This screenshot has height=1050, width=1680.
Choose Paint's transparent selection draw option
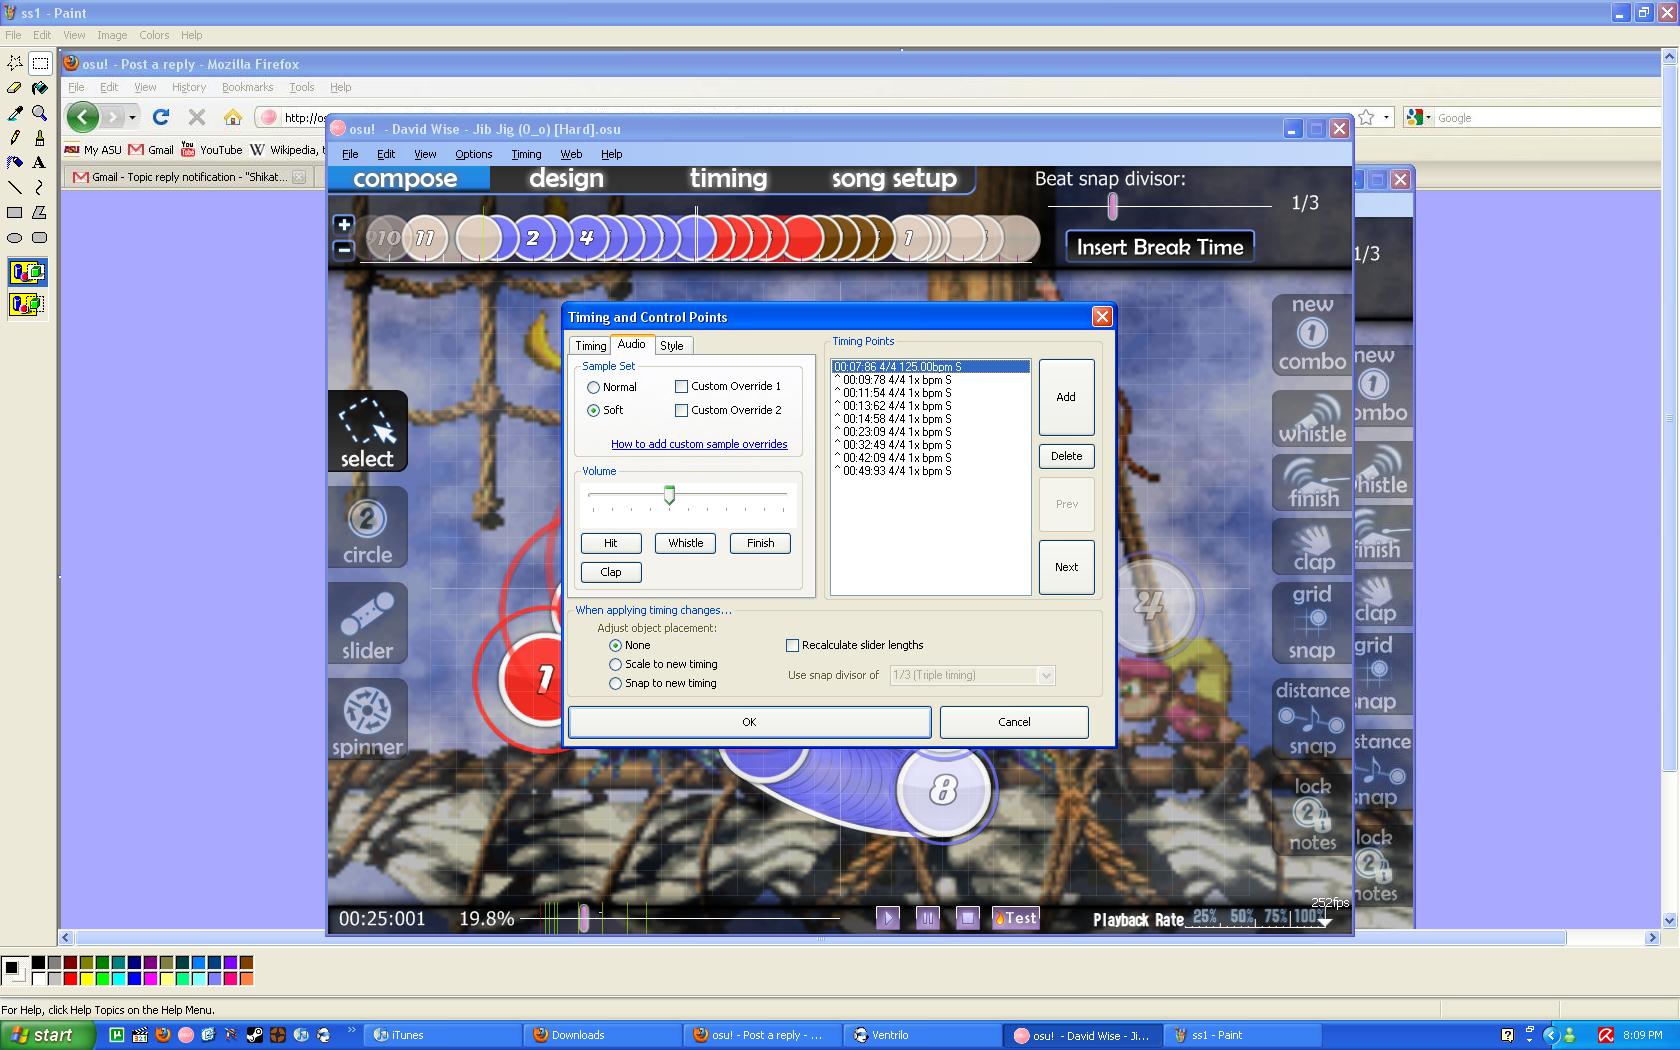coord(27,304)
